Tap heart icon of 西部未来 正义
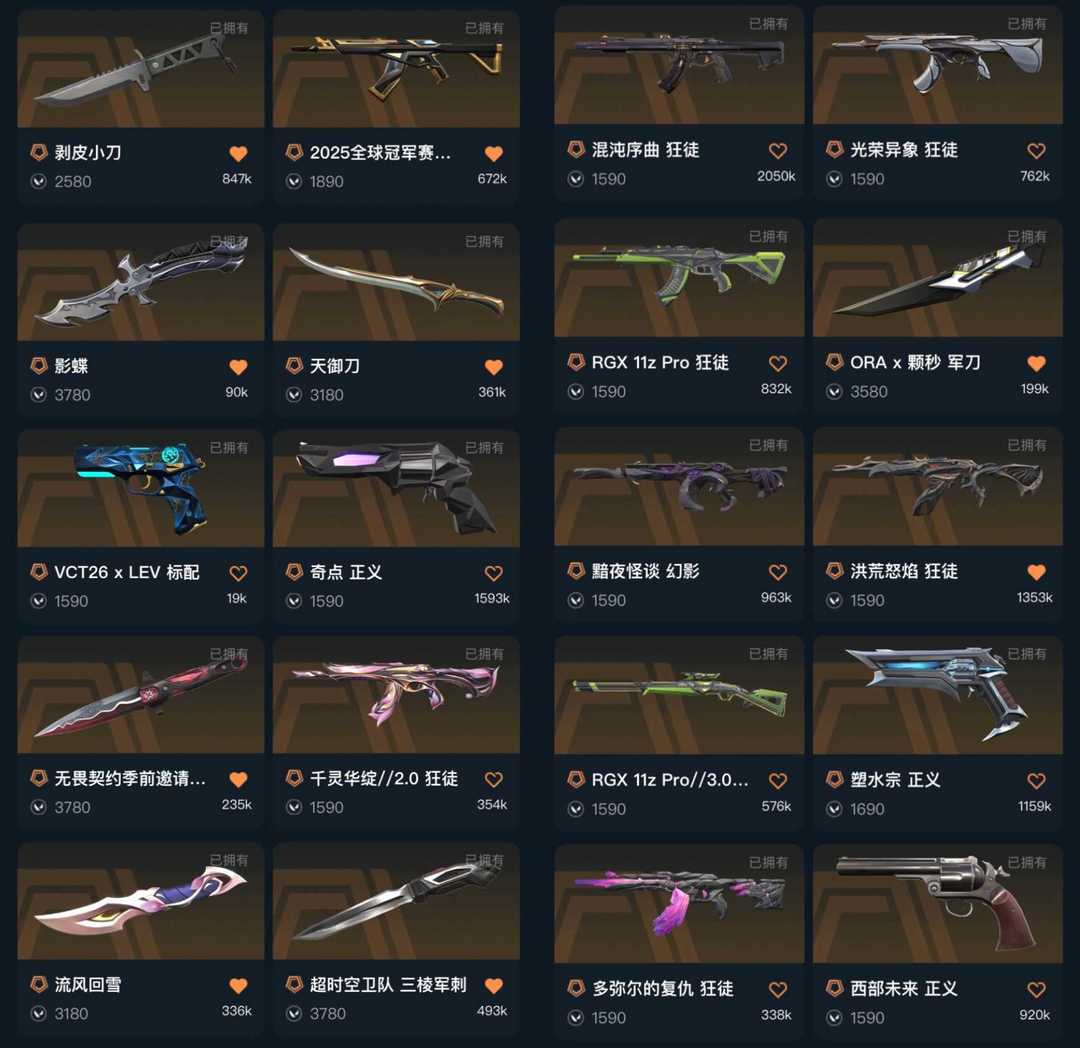The height and width of the screenshot is (1048, 1080). click(x=1036, y=989)
